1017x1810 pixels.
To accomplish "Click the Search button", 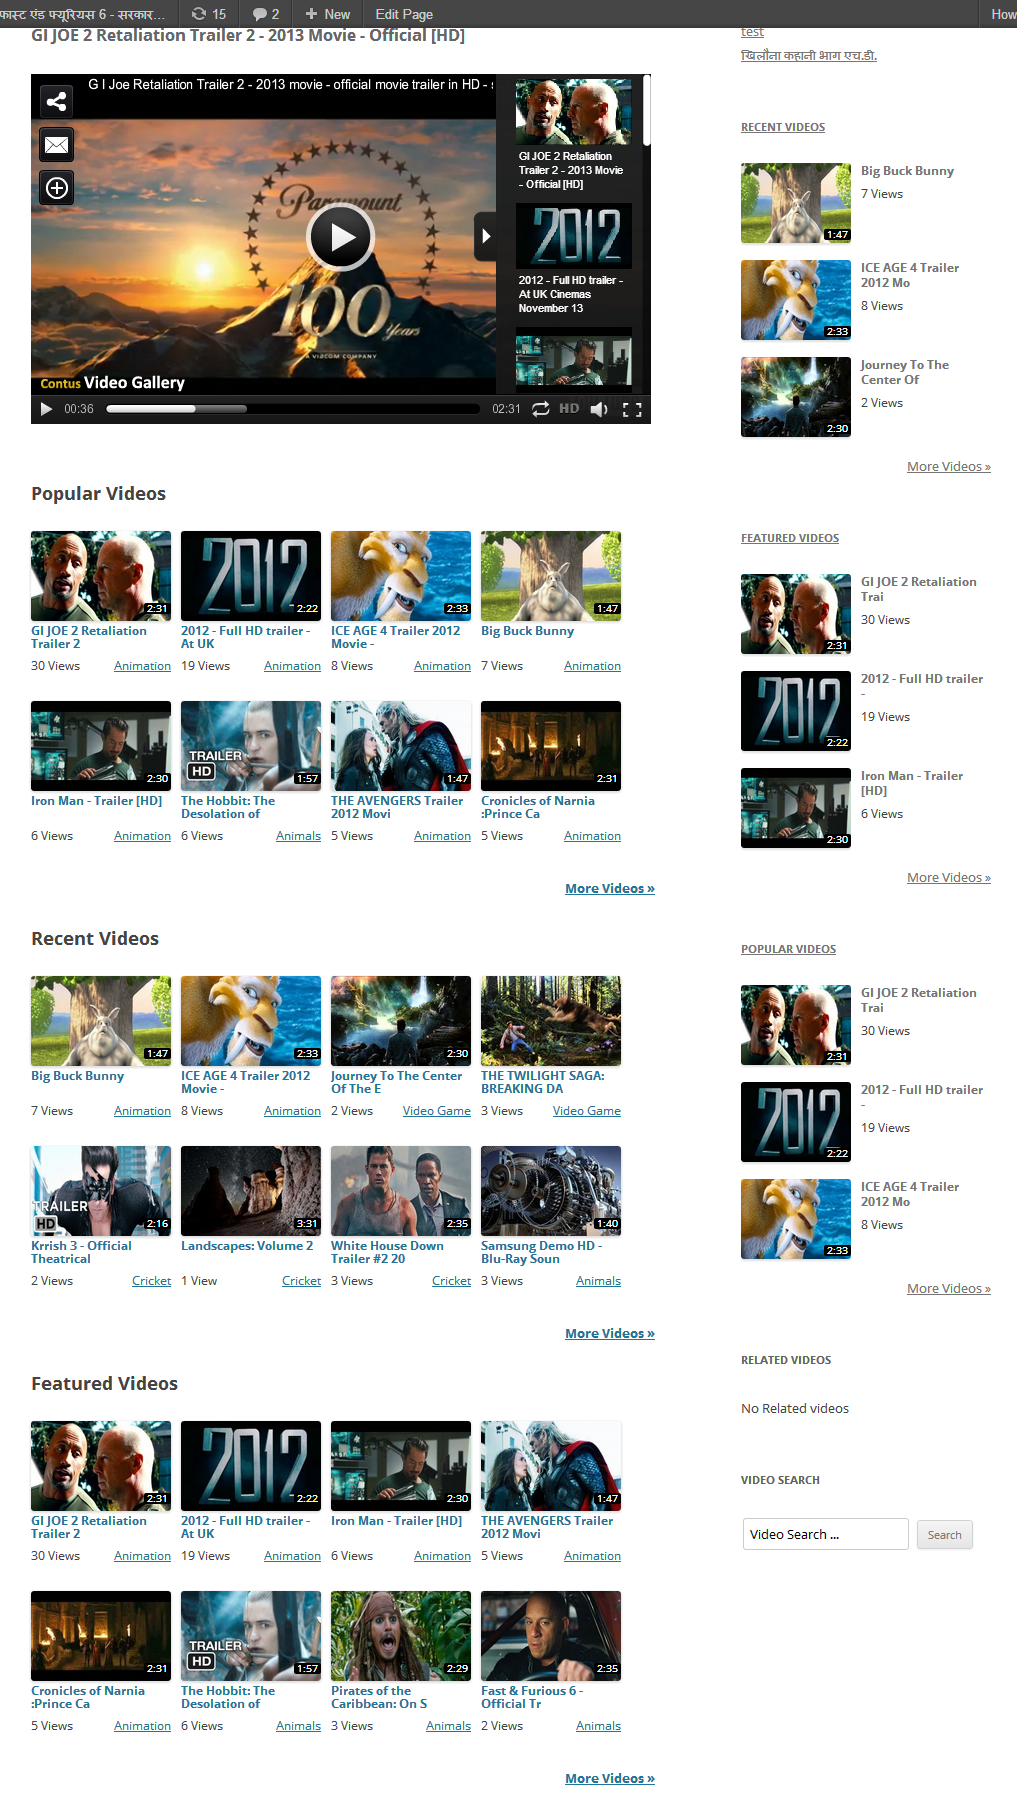I will [x=944, y=1535].
